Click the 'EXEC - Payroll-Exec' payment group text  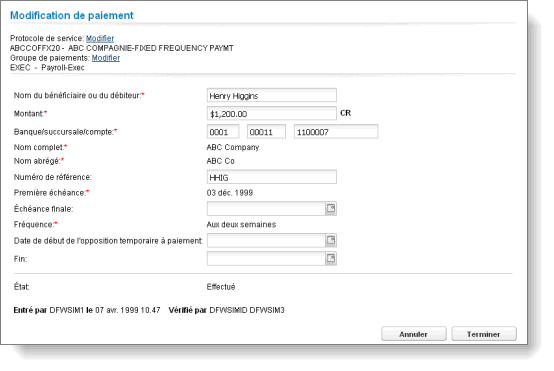pos(47,68)
